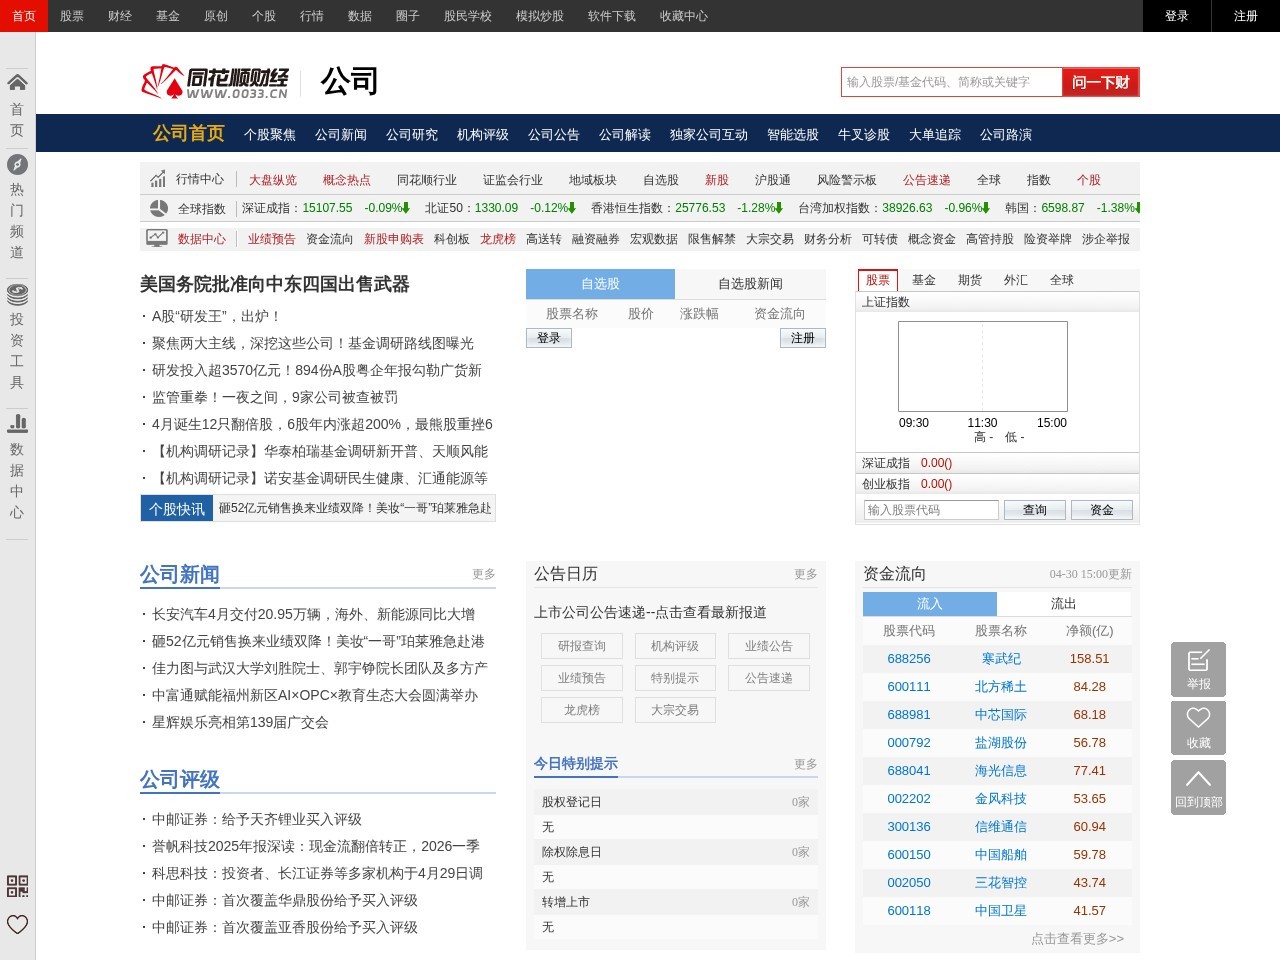Click the 股权登记日 row

point(676,802)
